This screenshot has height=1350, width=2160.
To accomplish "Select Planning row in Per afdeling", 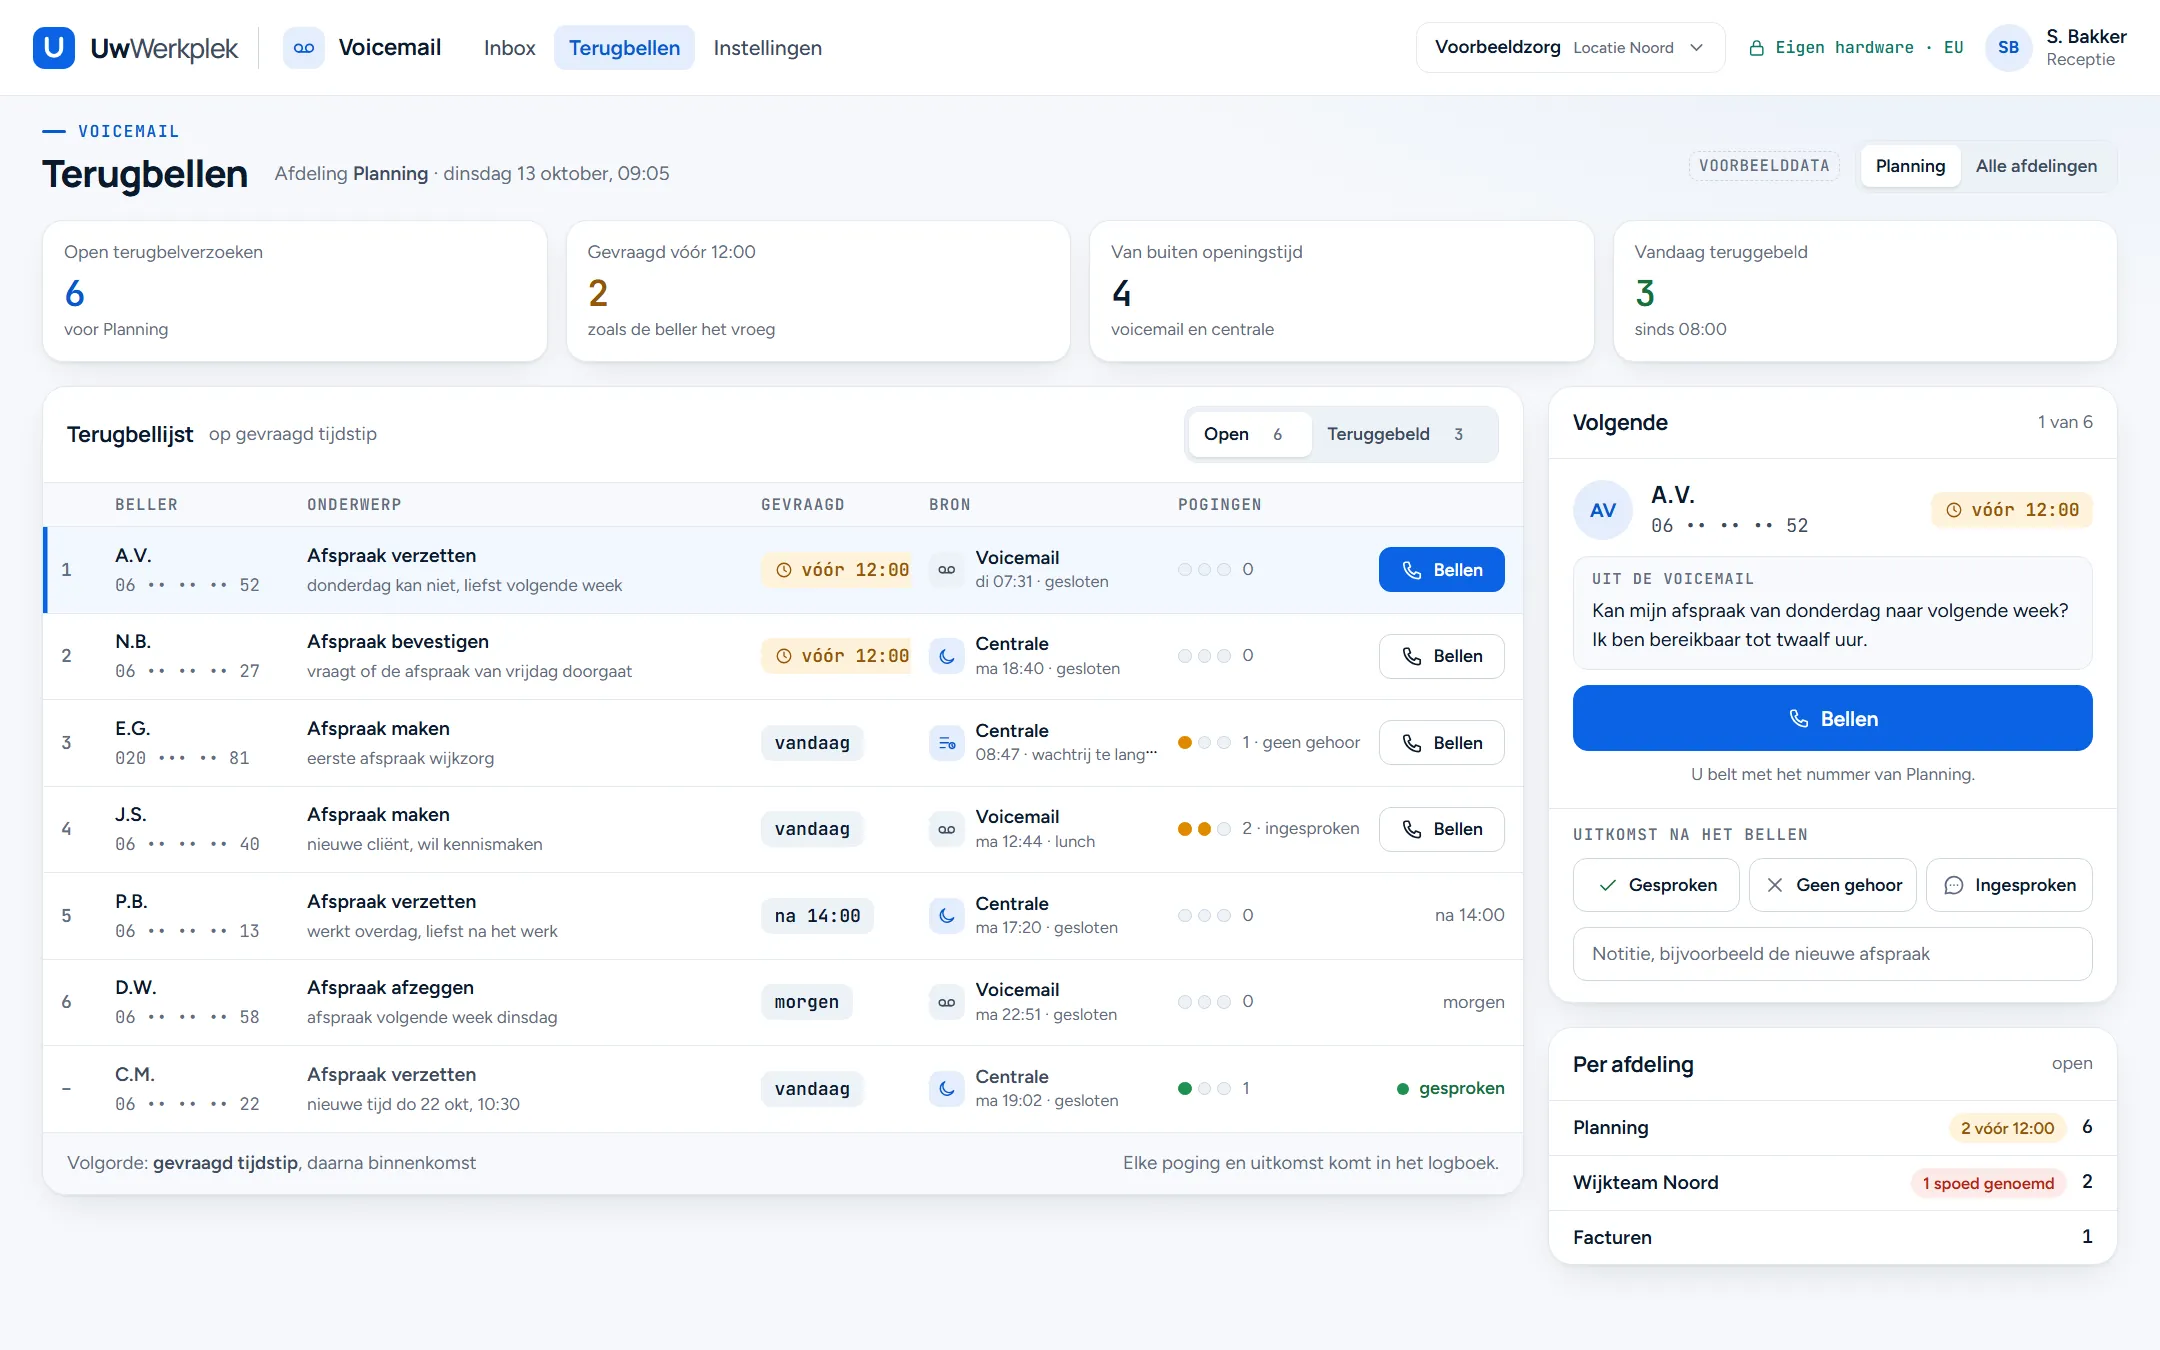I will (x=1832, y=1128).
